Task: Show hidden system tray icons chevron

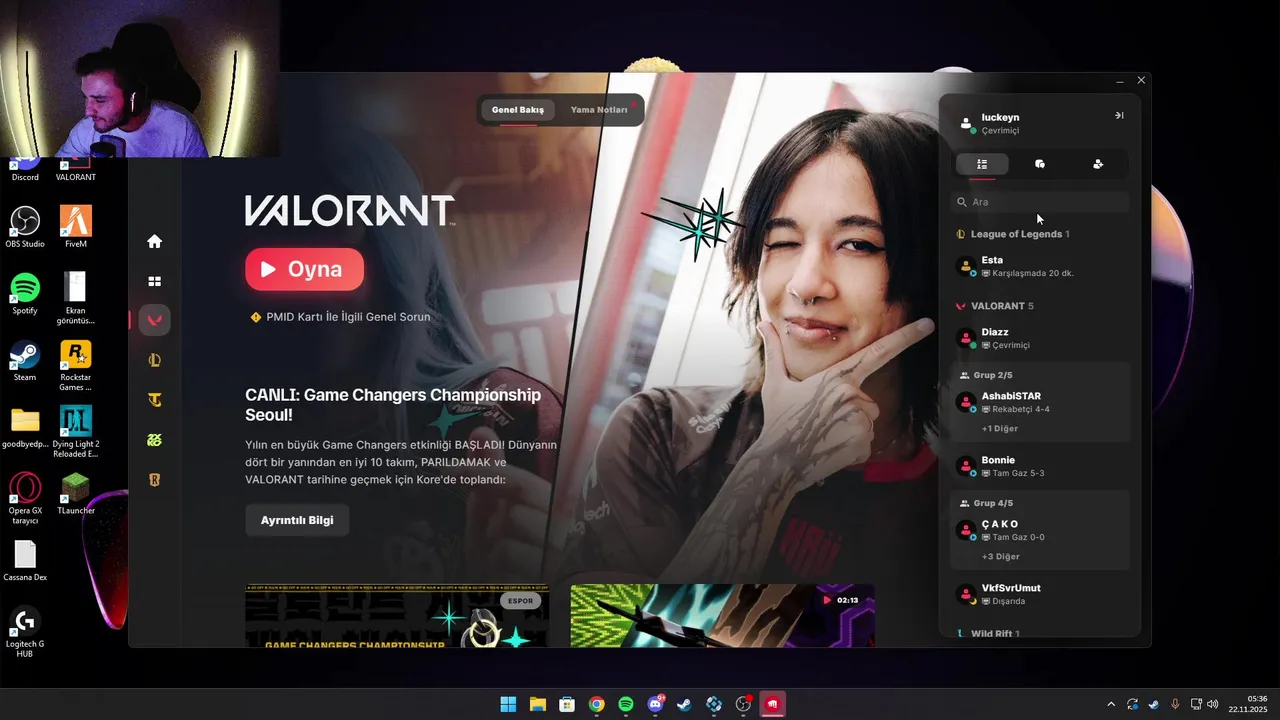Action: tap(1111, 705)
